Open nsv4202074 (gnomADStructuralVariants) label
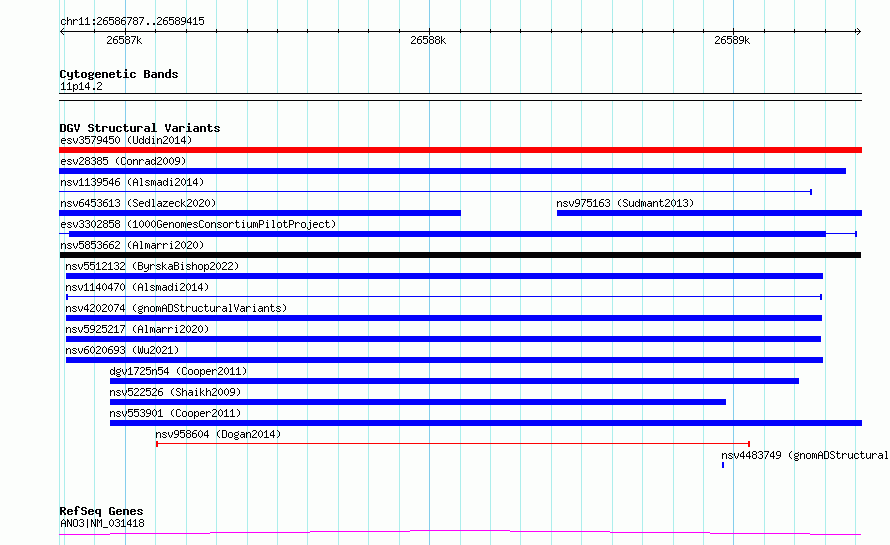The width and height of the screenshot is (890, 545). (x=176, y=308)
